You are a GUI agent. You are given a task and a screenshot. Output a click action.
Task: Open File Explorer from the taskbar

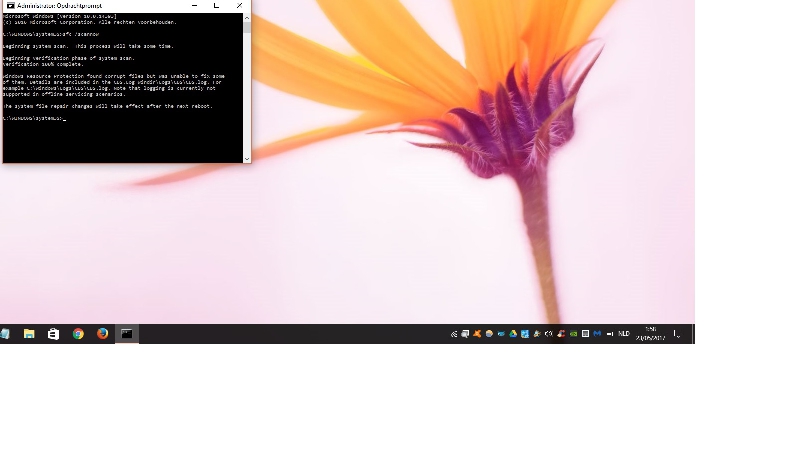tap(29, 334)
